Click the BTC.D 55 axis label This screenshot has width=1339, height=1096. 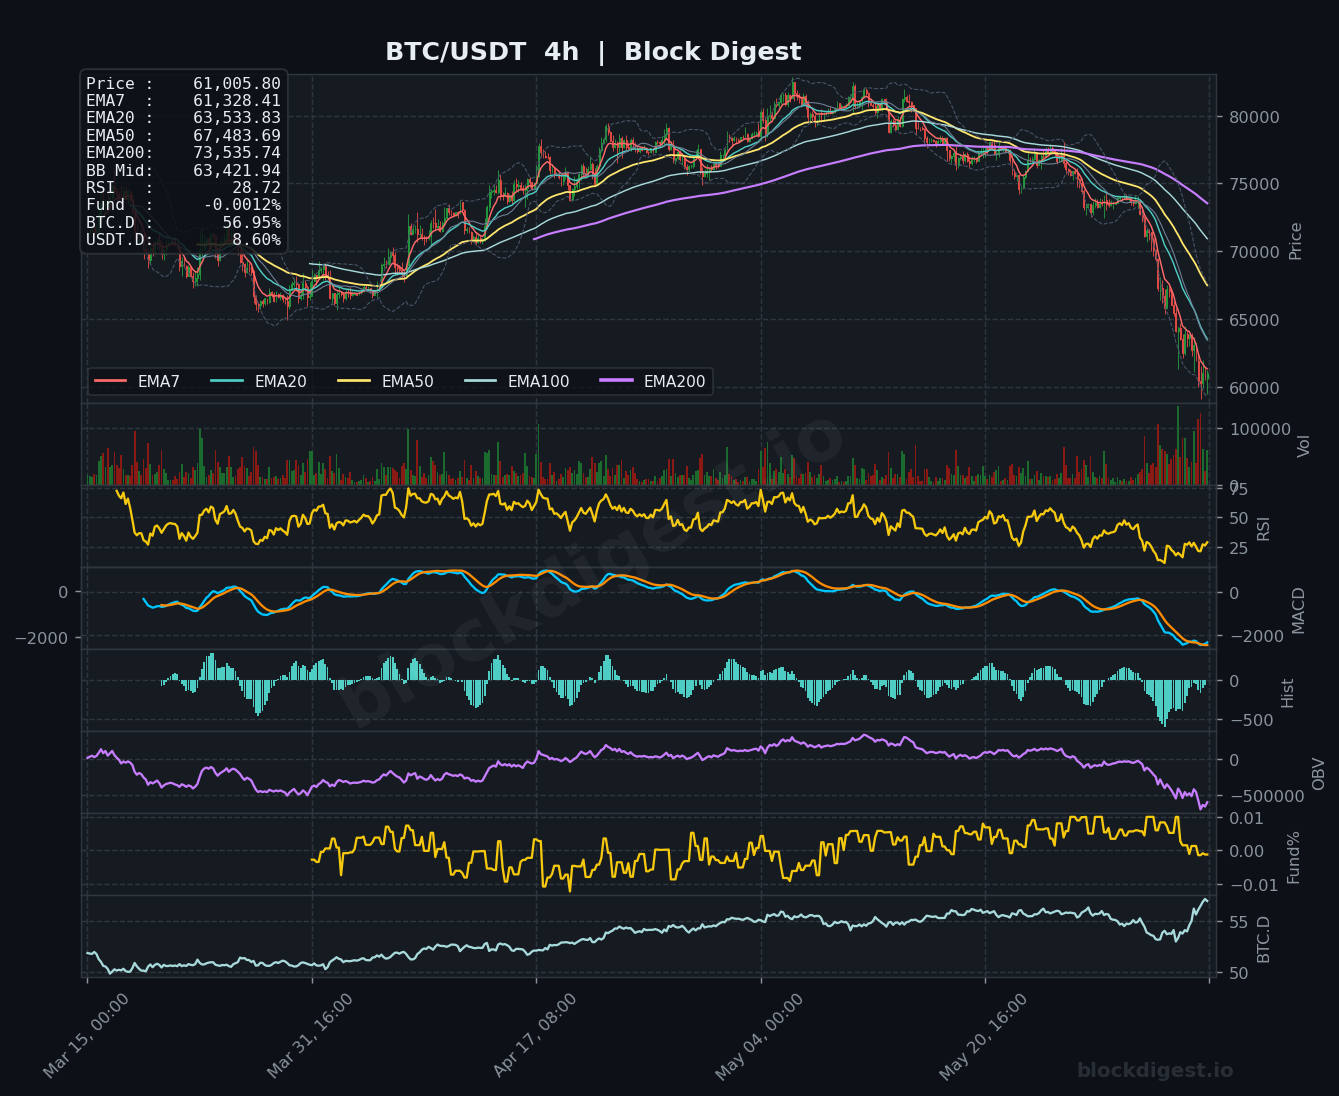1238,922
